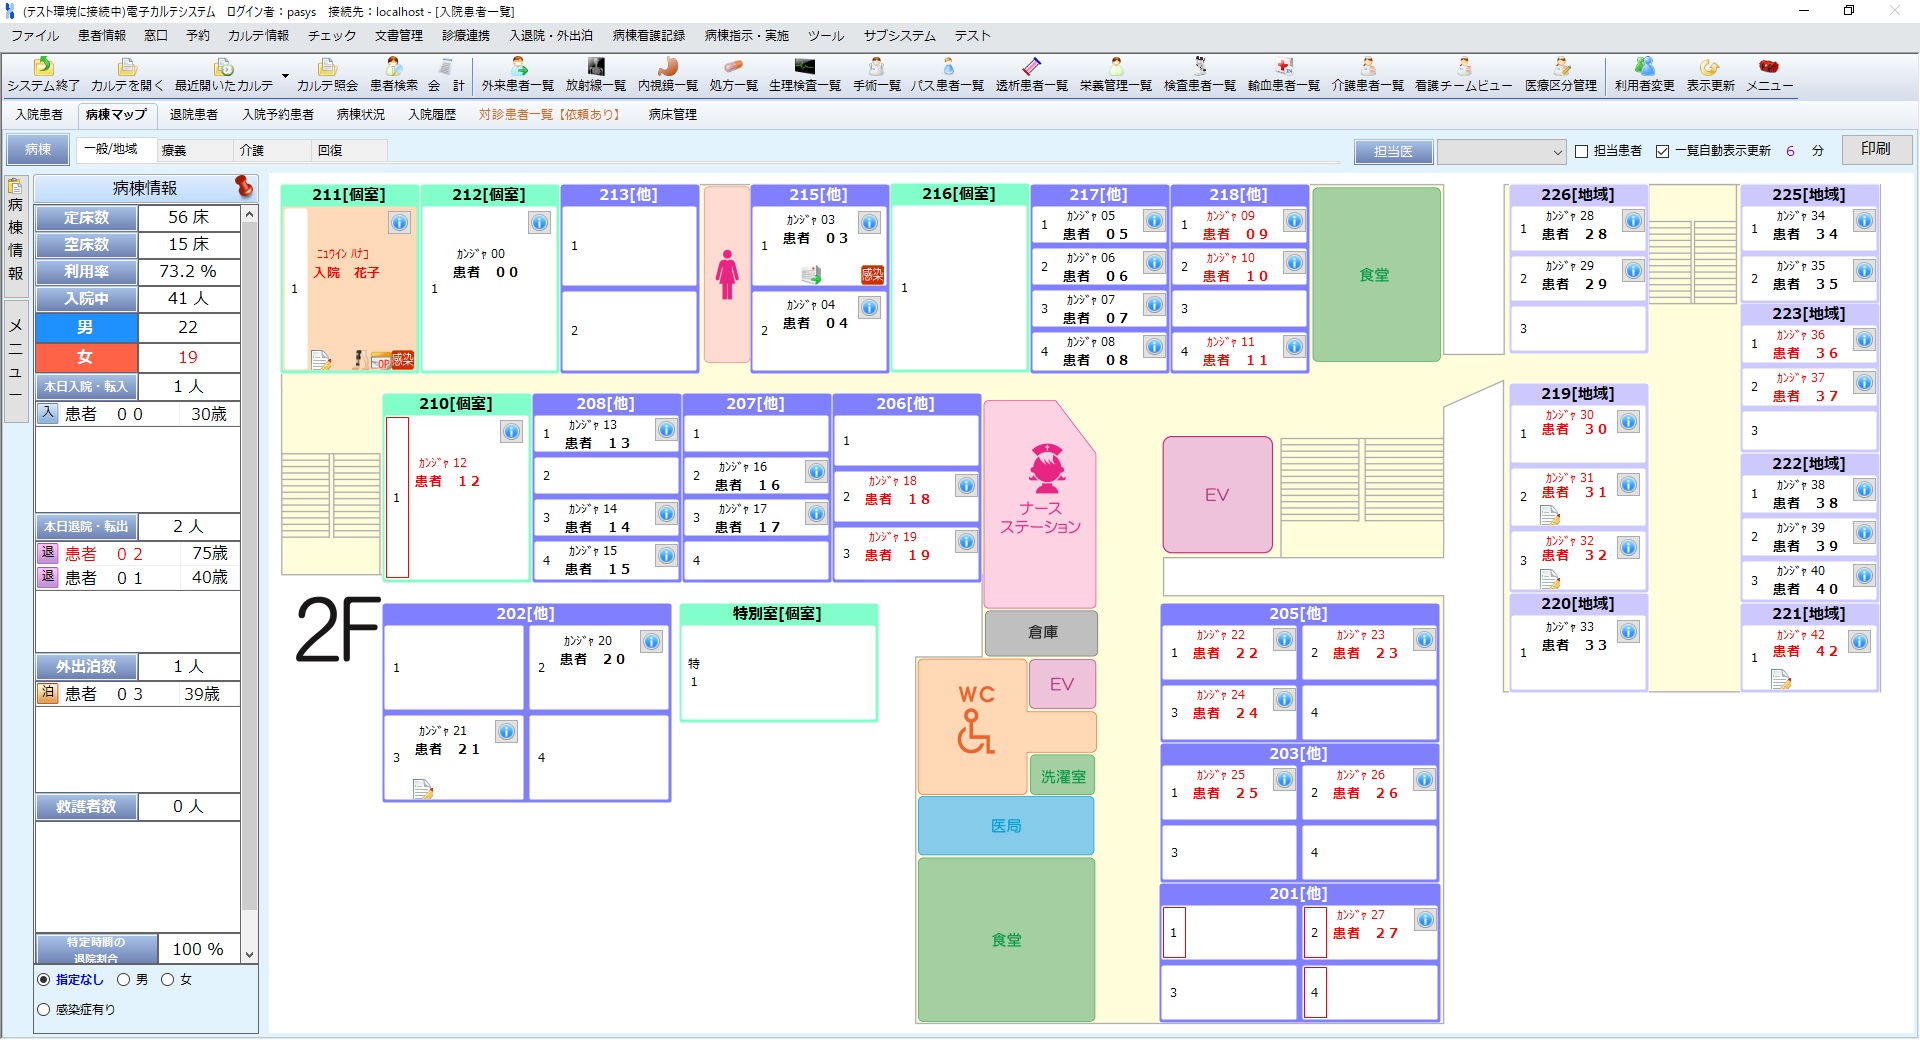Open 患者検索 from the toolbar
The width and height of the screenshot is (1920, 1040).
394,74
